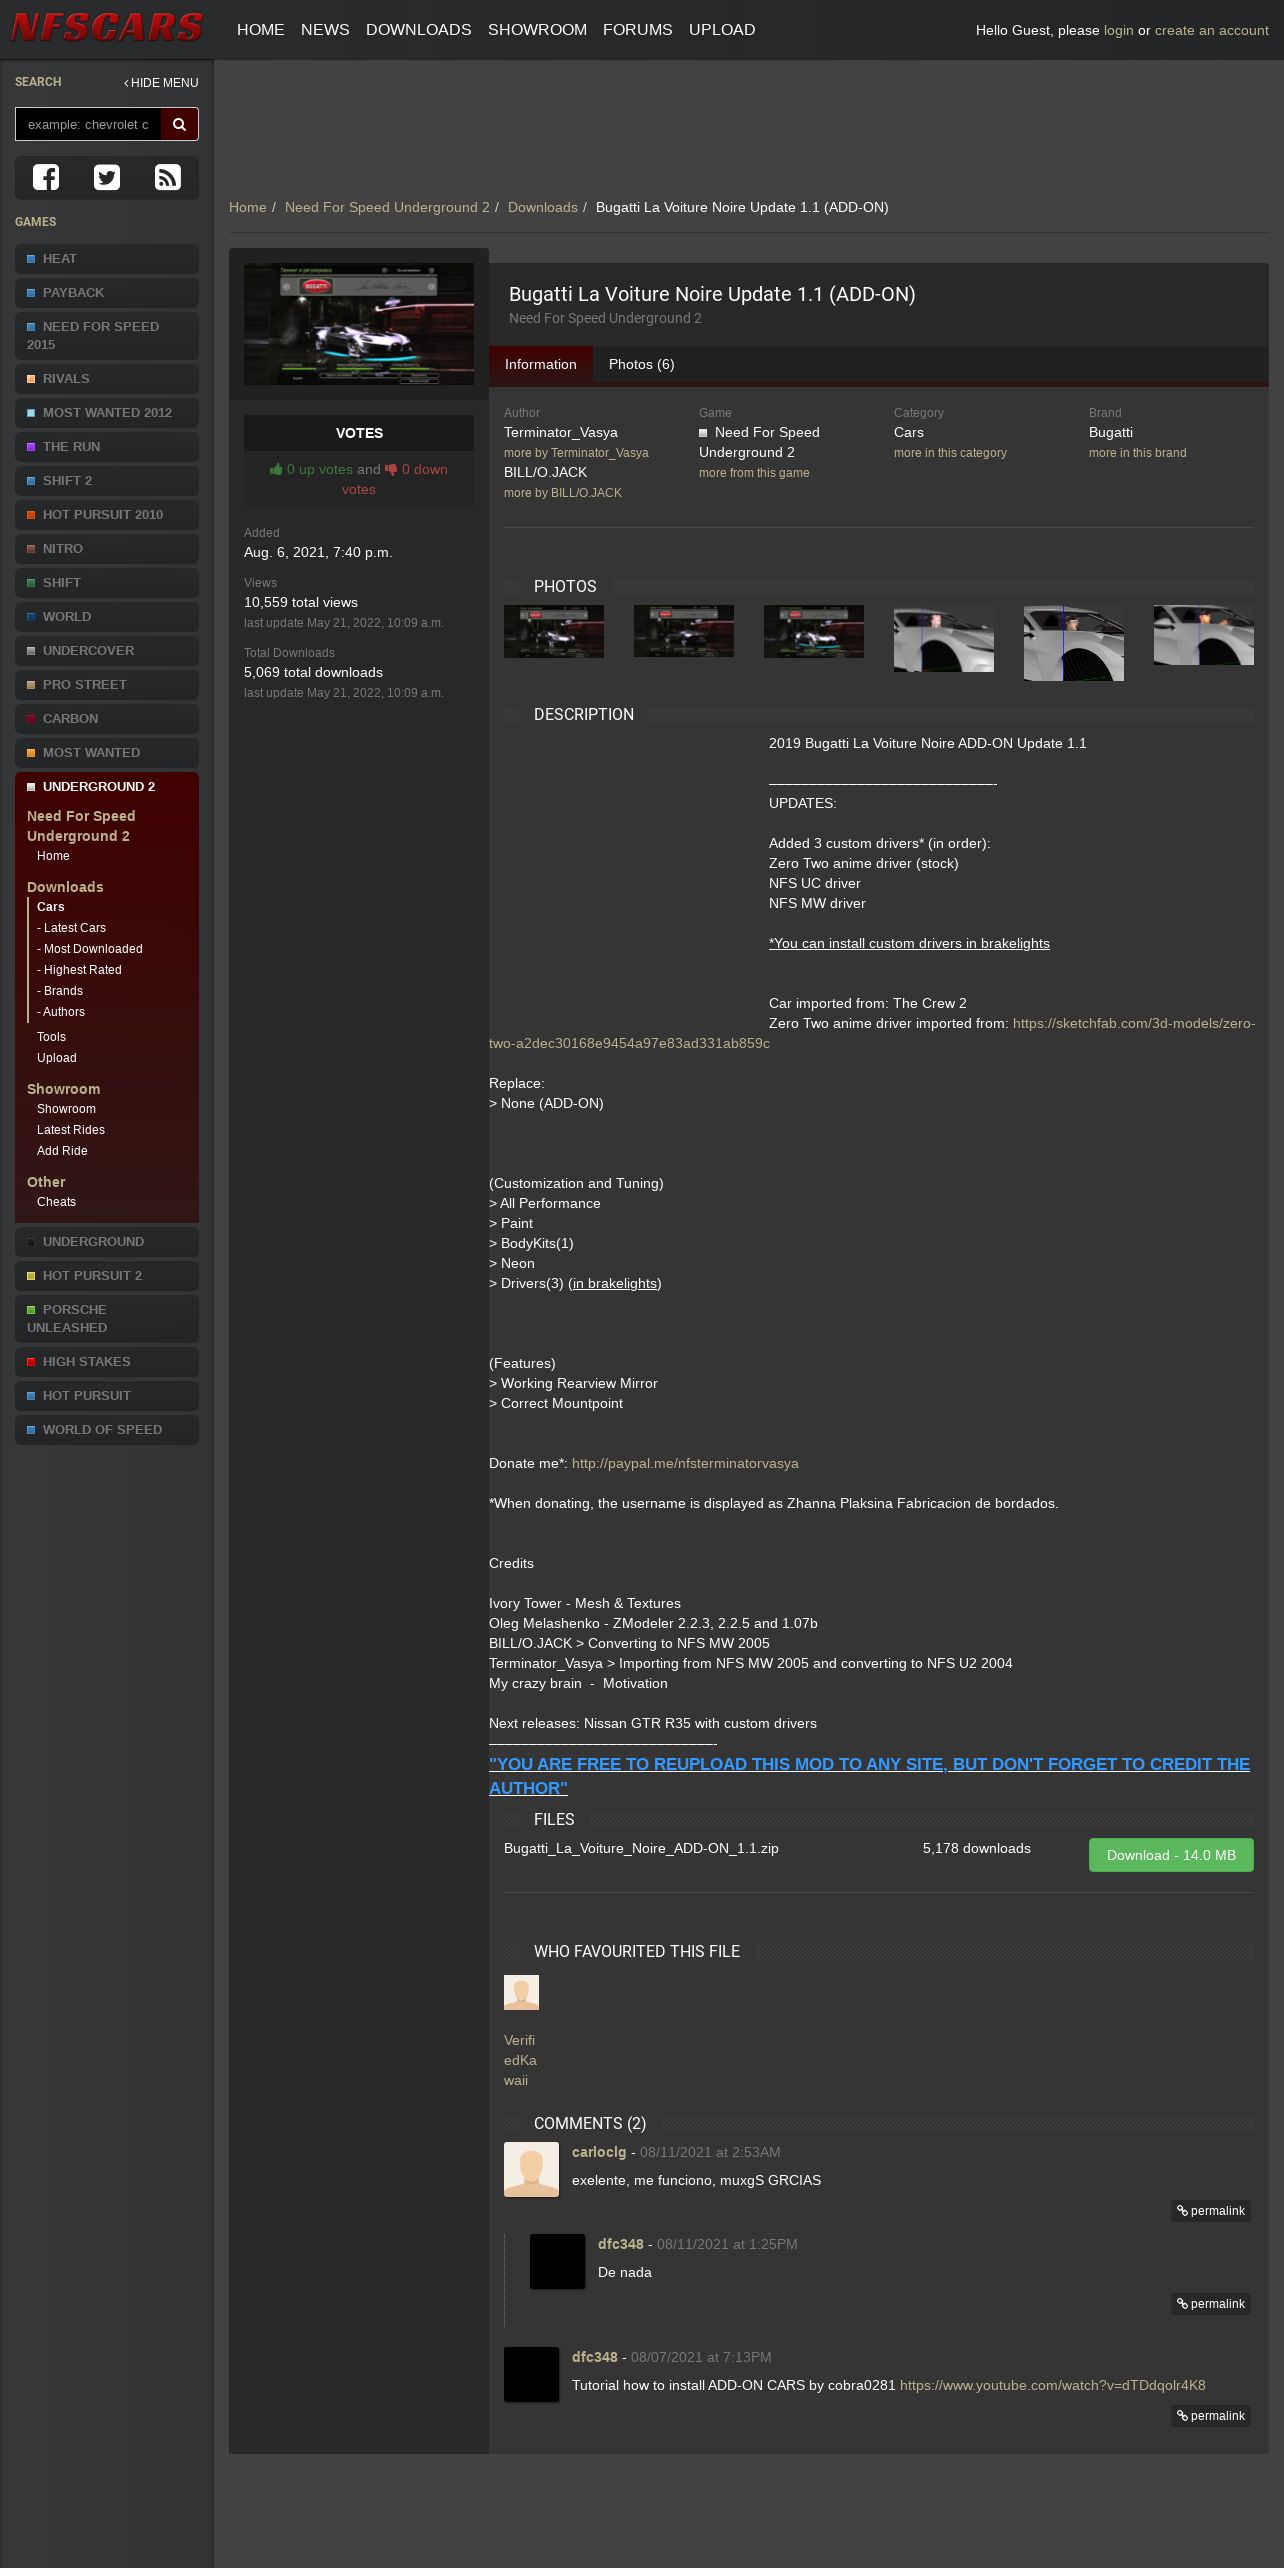Open the Home nav item
Screen dimensions: 1284x2568
coord(261,30)
